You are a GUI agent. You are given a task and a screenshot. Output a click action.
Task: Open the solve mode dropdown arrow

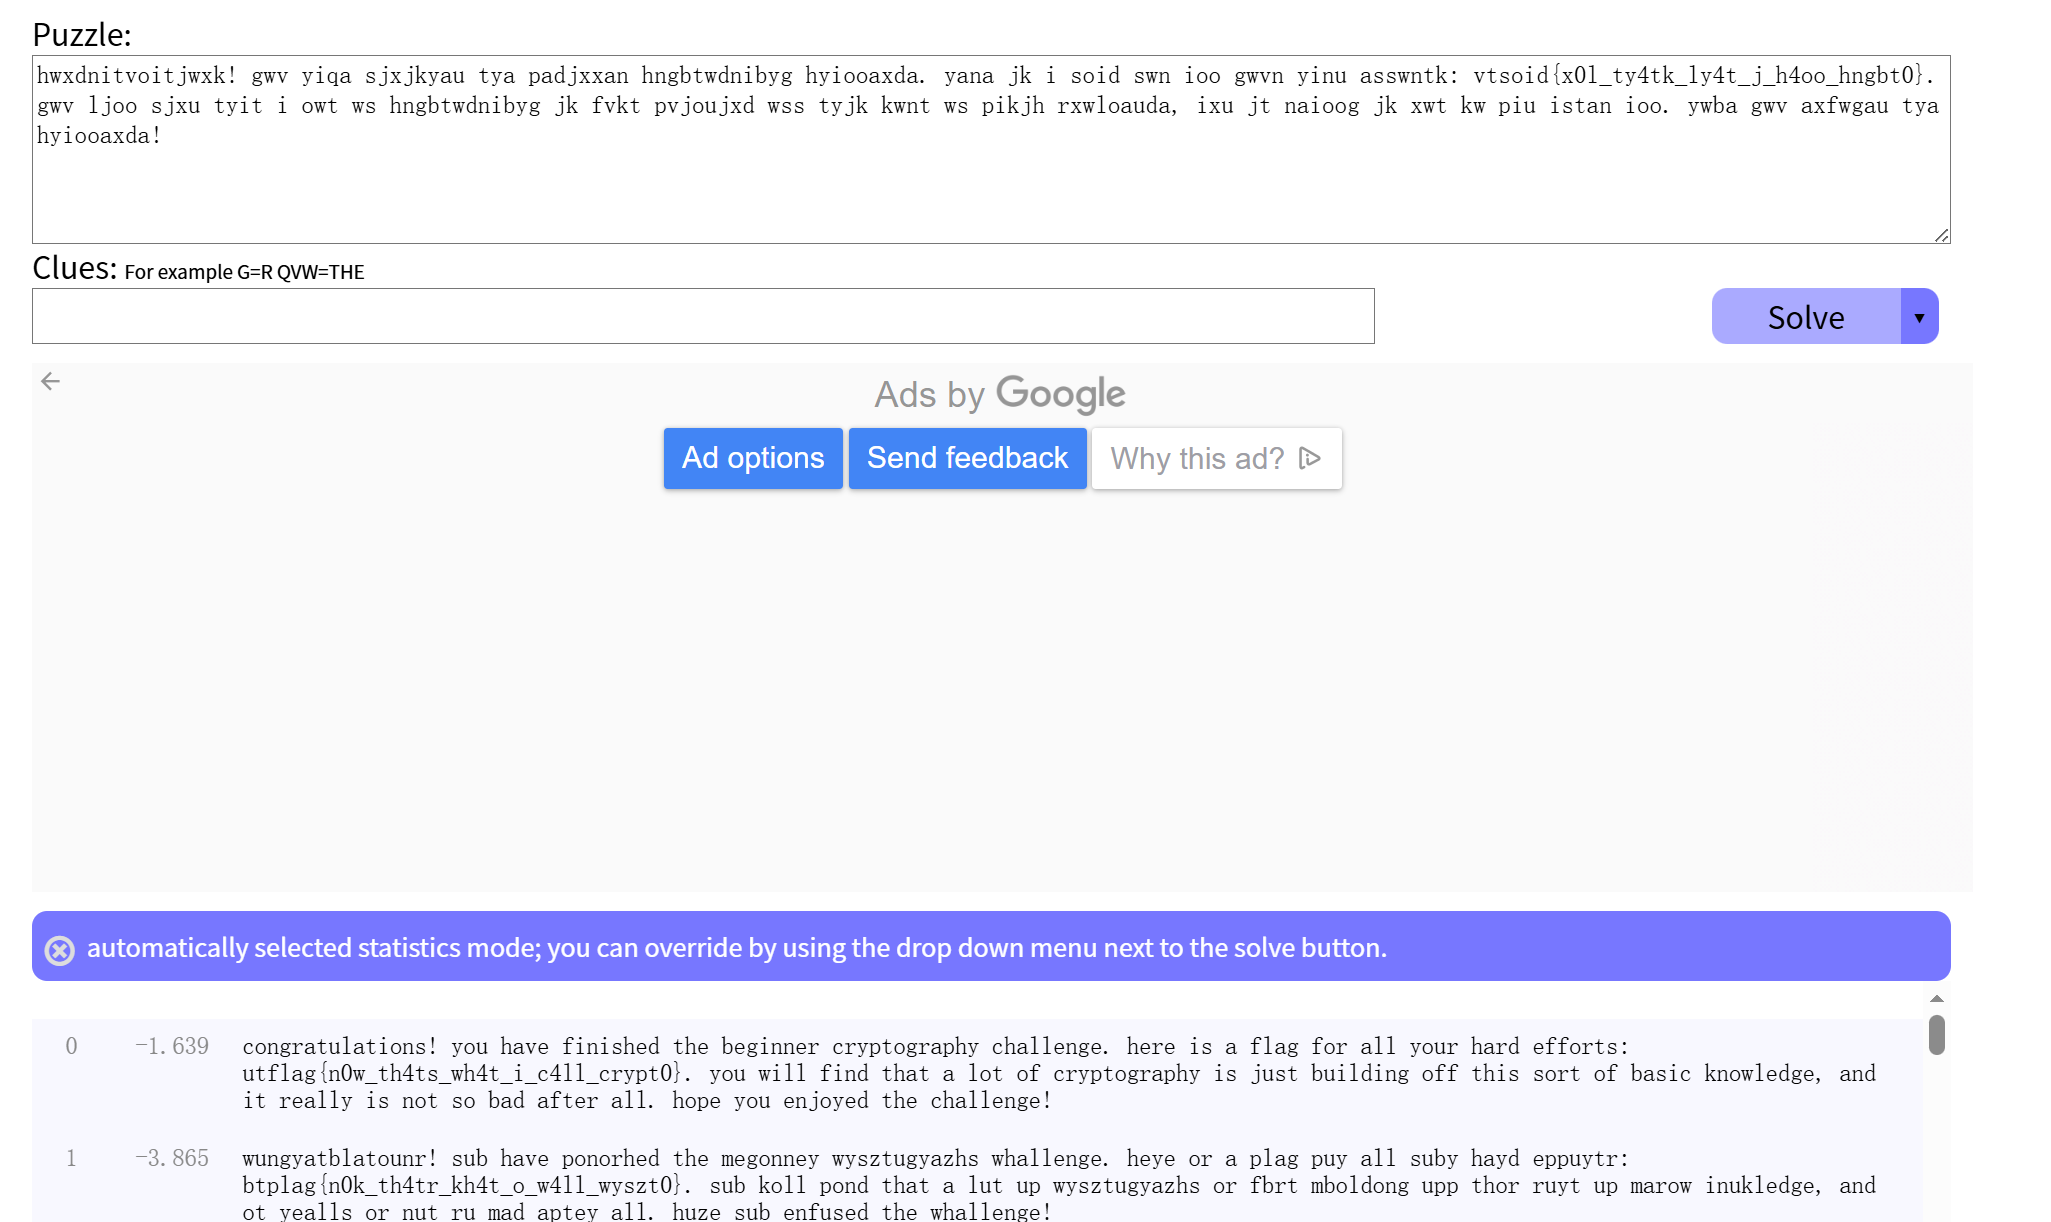[1919, 317]
